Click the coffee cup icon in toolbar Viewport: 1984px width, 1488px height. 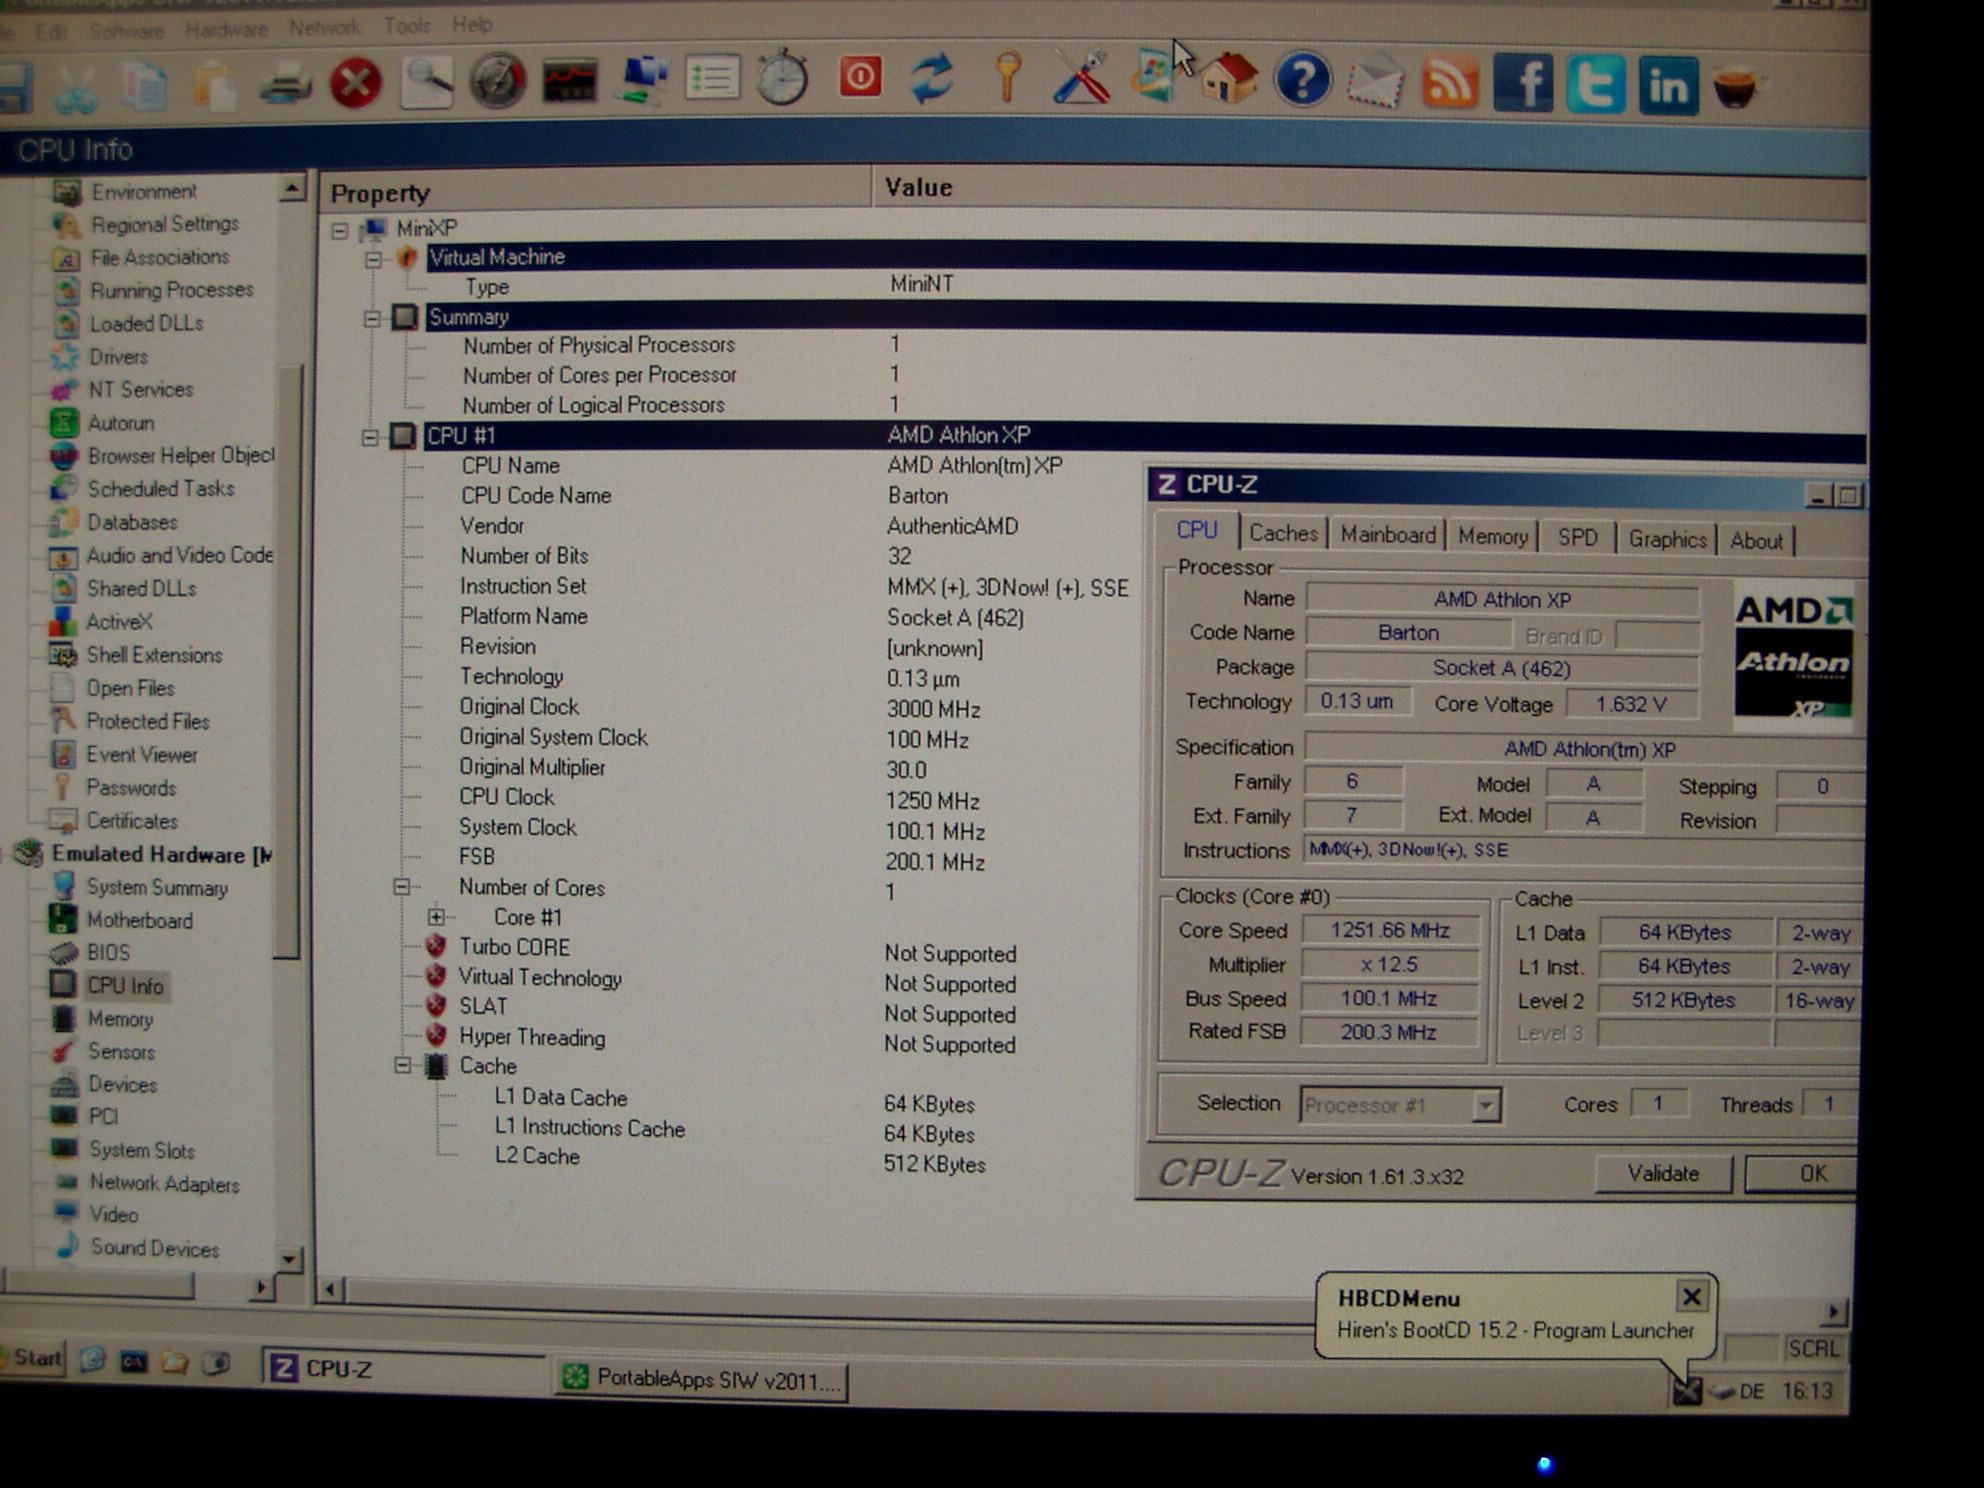pos(1735,88)
